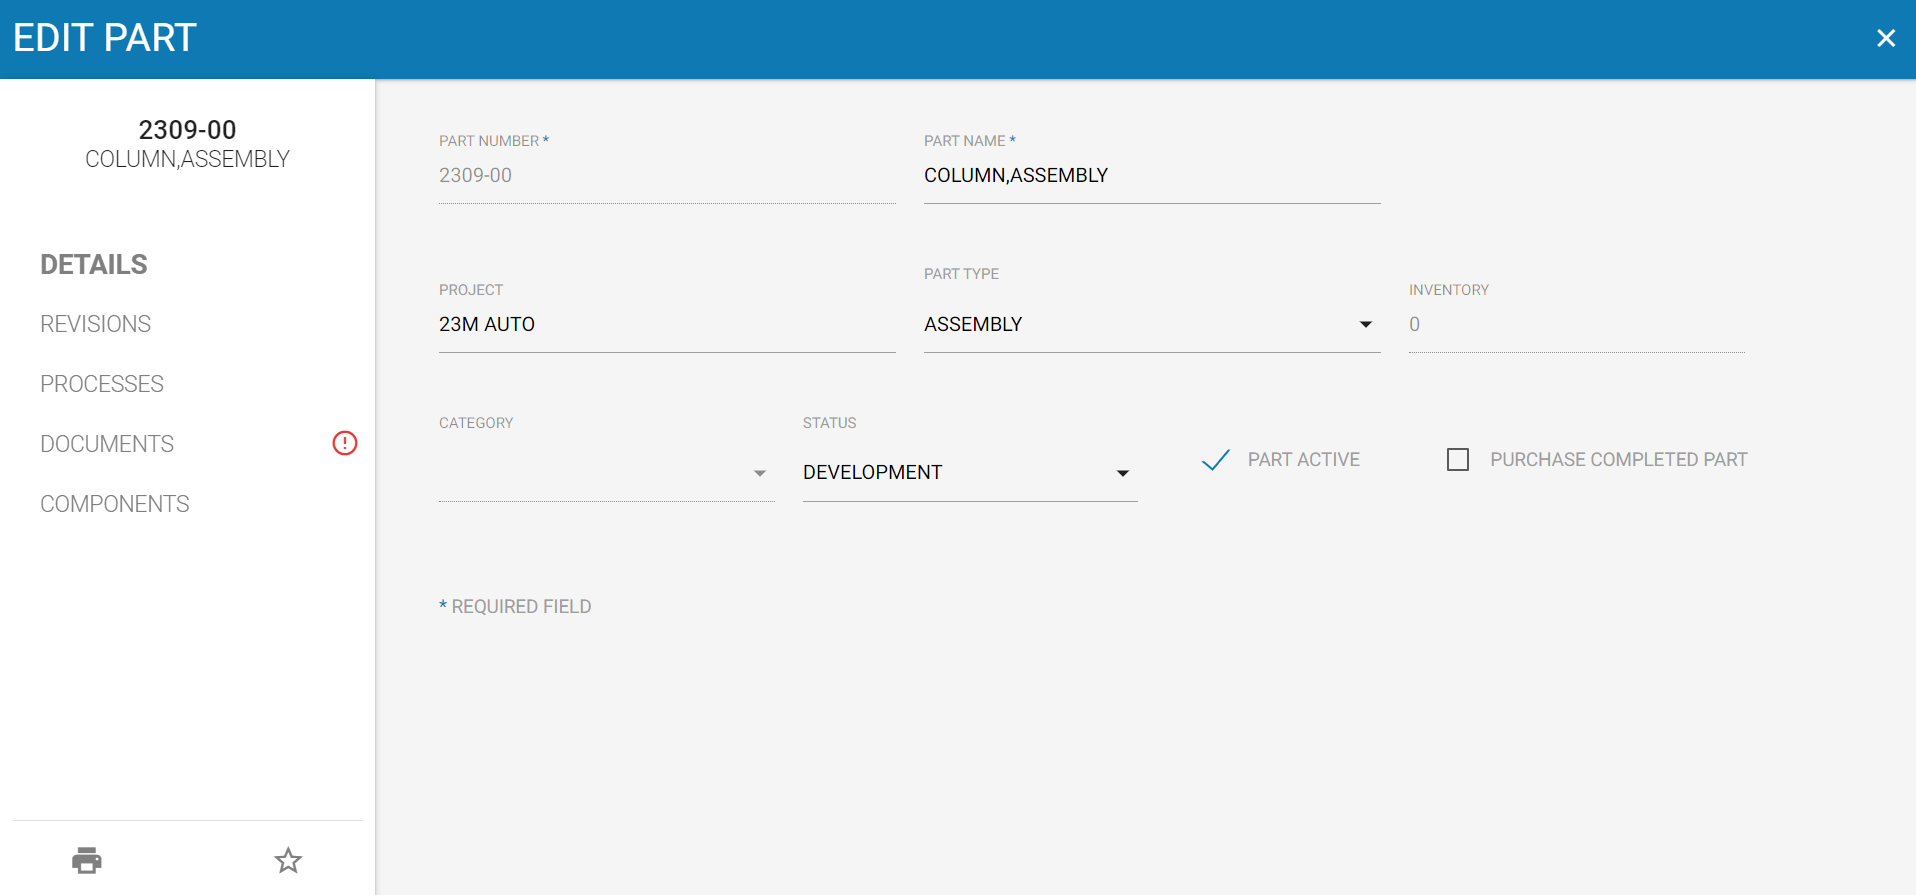Viewport: 1916px width, 895px height.
Task: Click the print icon in sidebar footer
Action: click(x=87, y=860)
